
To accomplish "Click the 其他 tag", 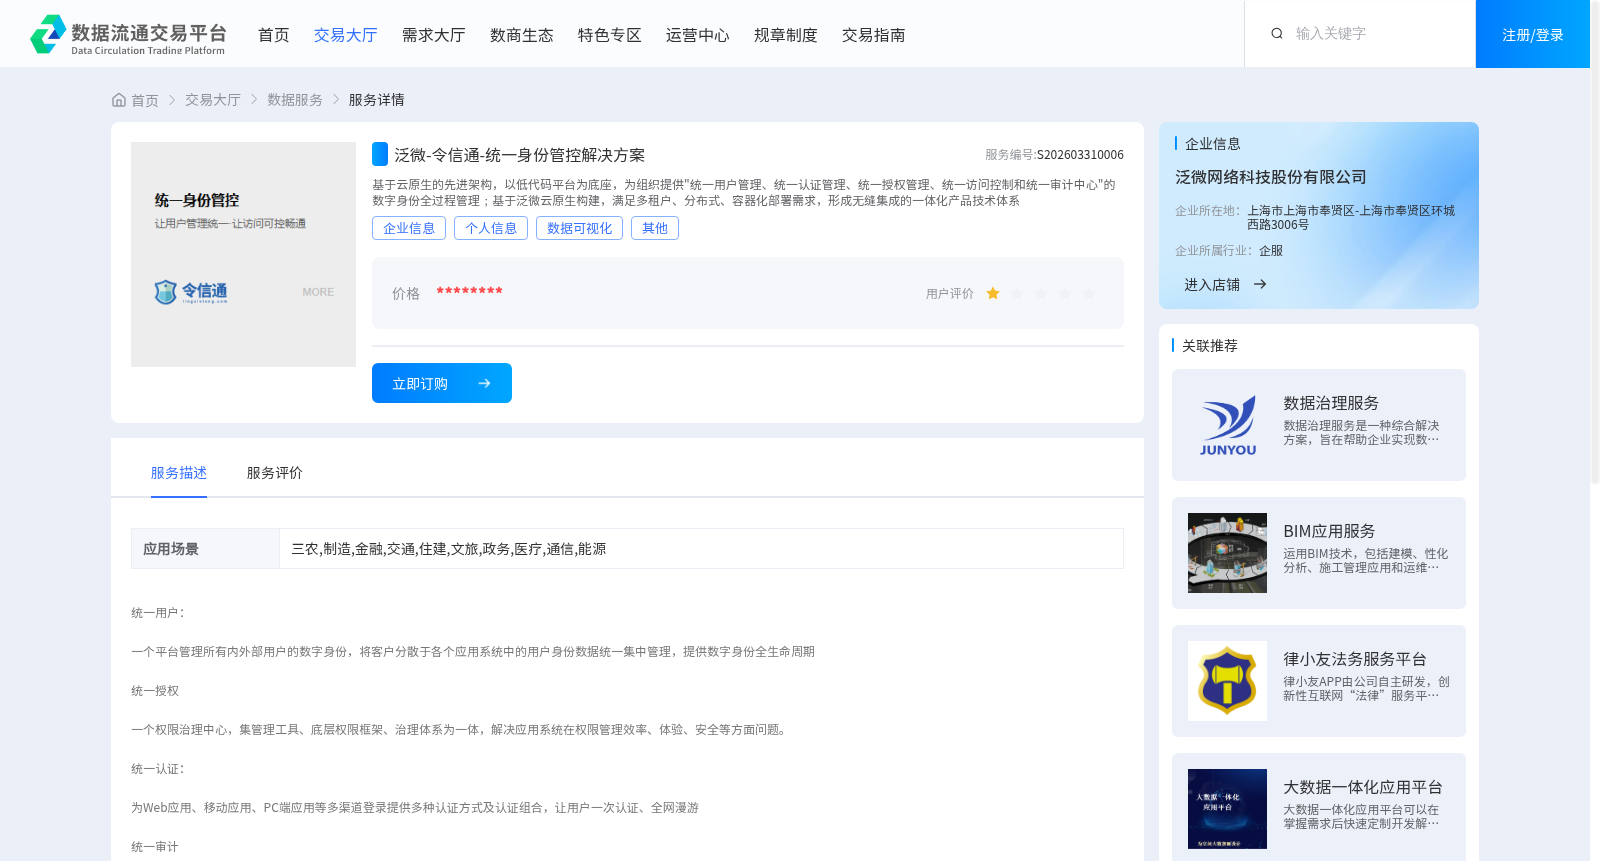I will [x=655, y=228].
